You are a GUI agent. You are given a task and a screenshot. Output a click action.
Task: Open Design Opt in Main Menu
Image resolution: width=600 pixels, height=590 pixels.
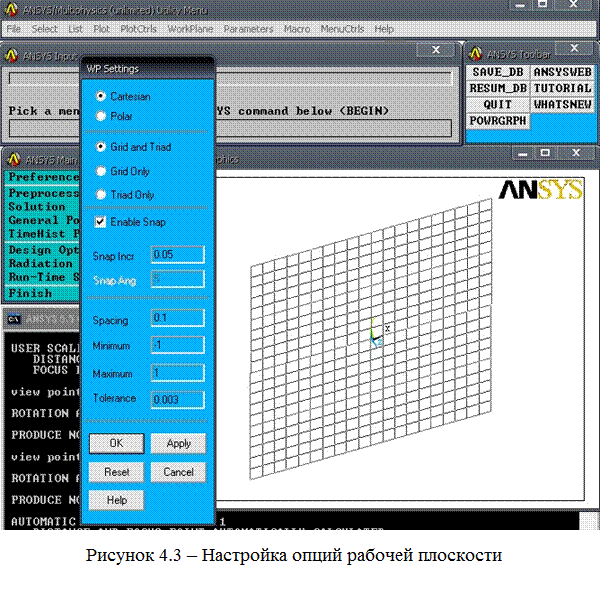pos(43,250)
